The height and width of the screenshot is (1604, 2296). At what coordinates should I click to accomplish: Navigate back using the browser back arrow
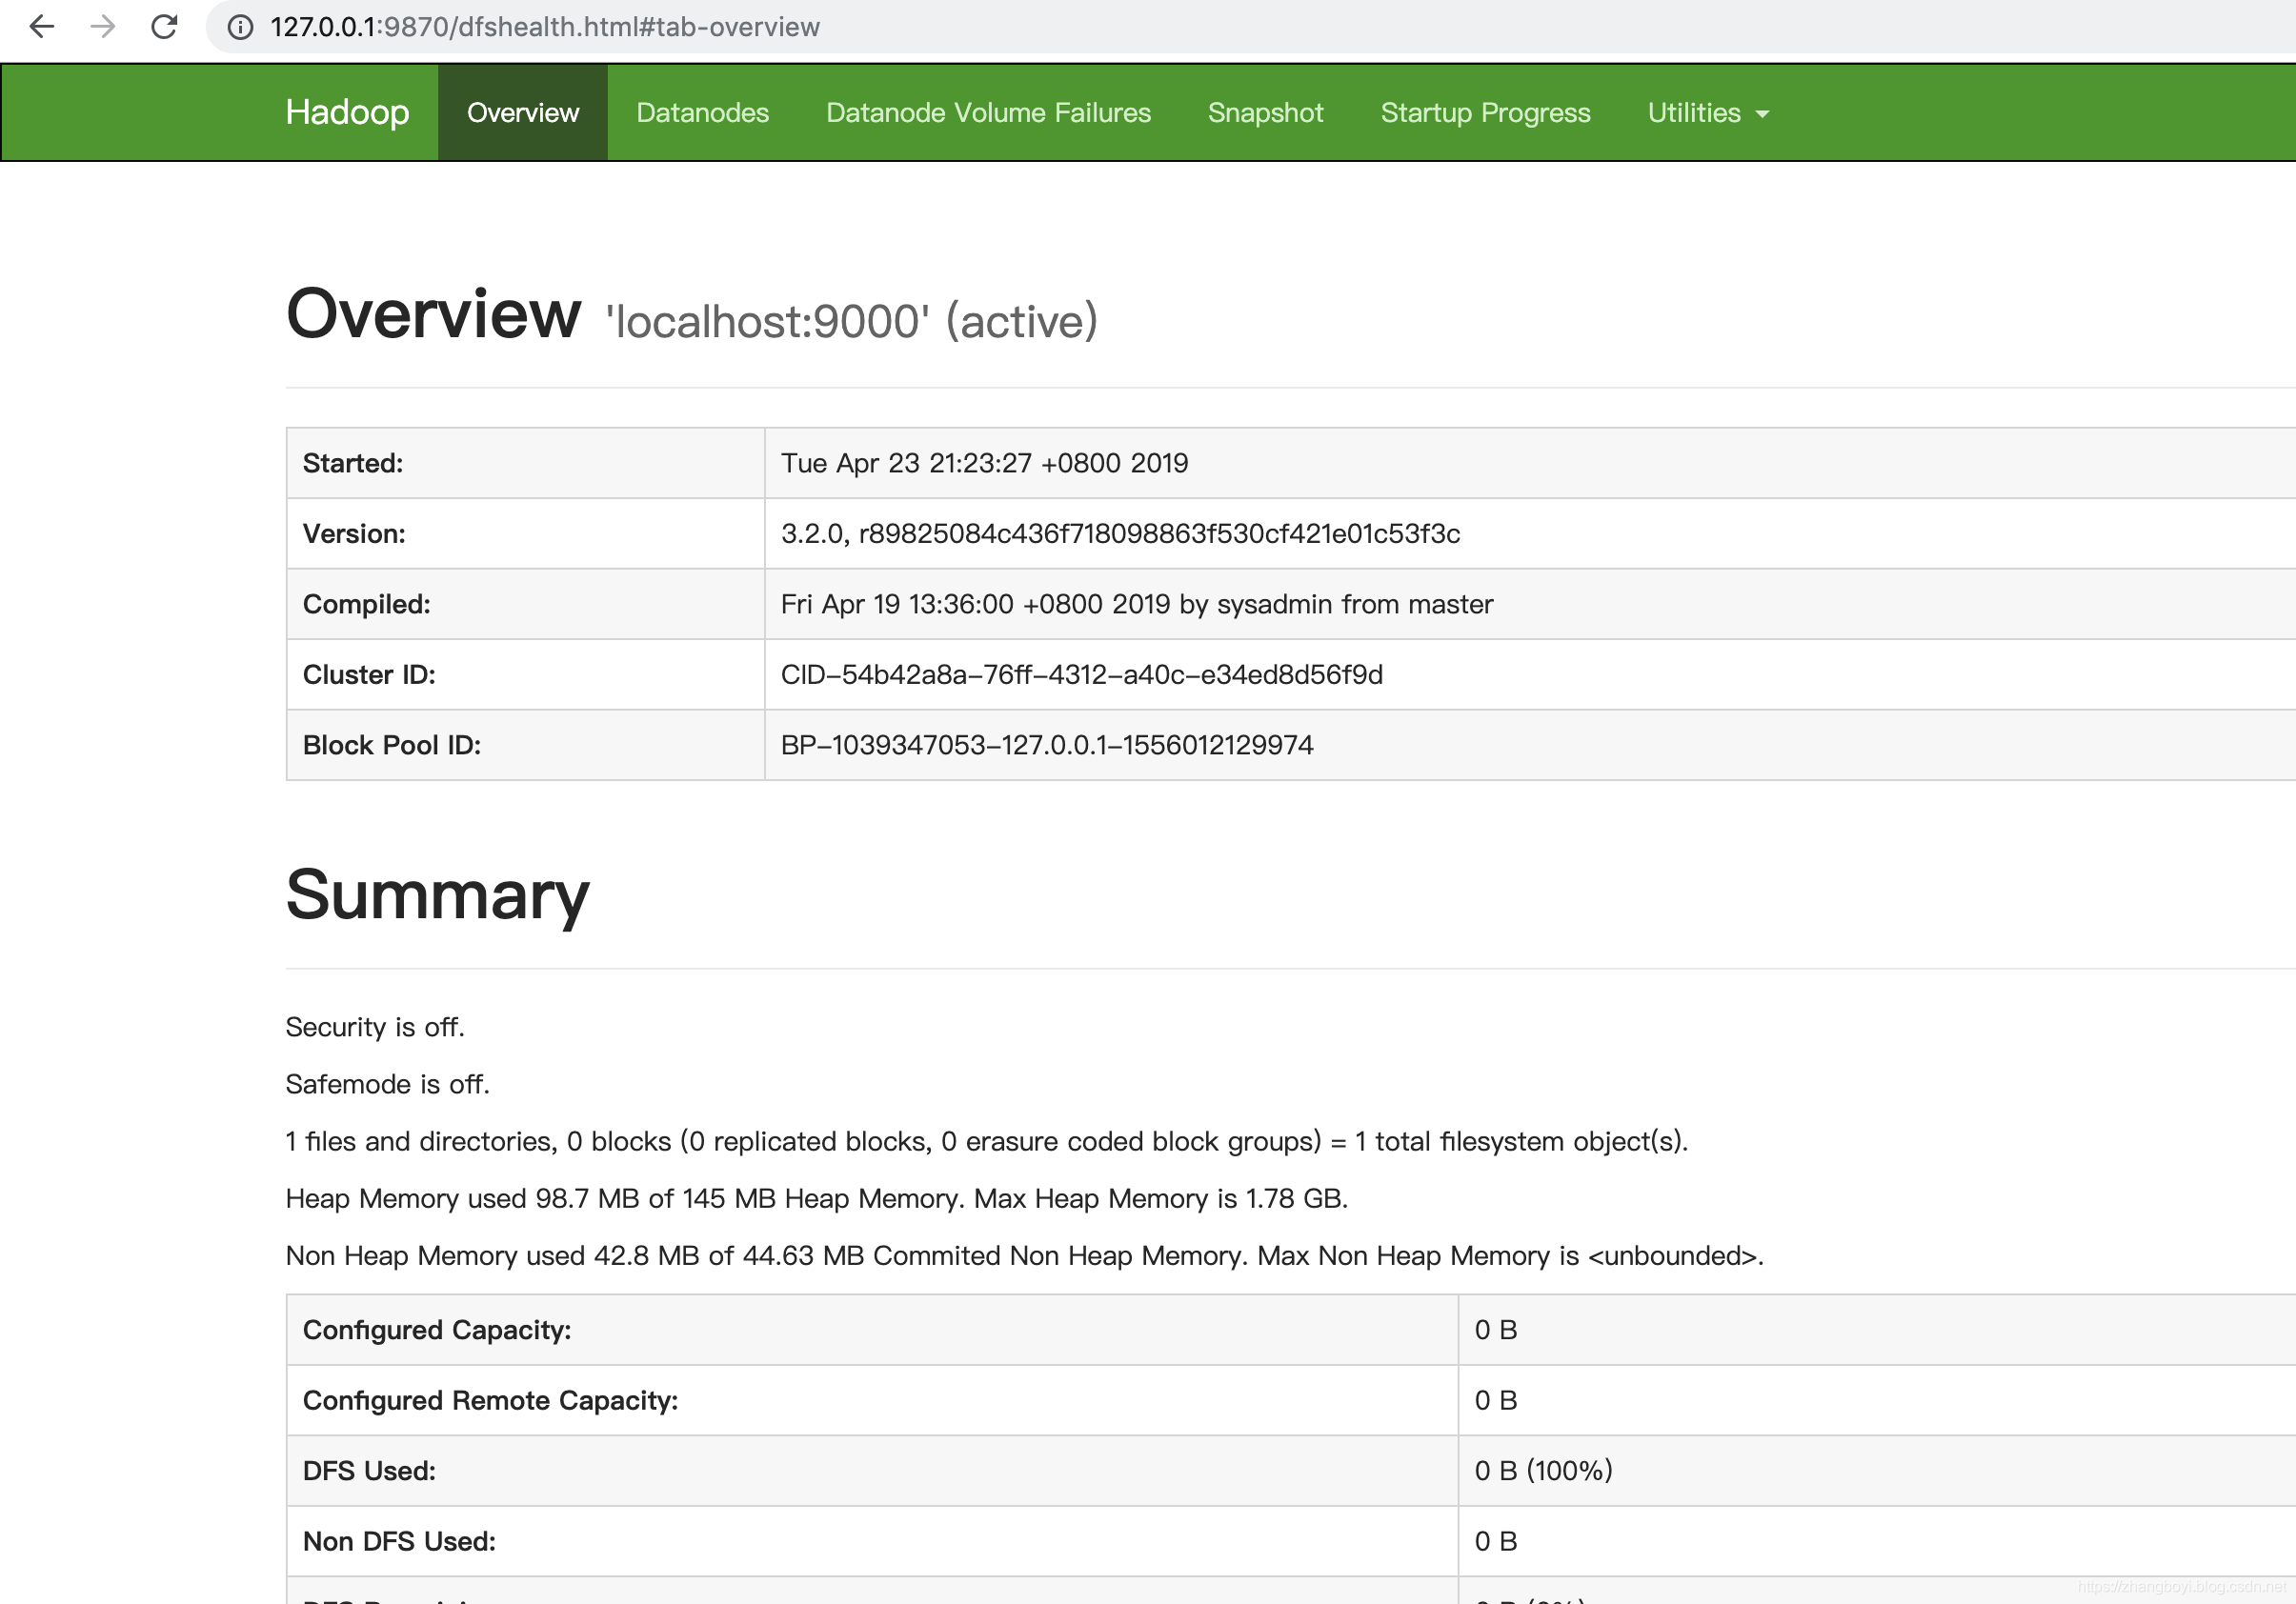coord(42,27)
